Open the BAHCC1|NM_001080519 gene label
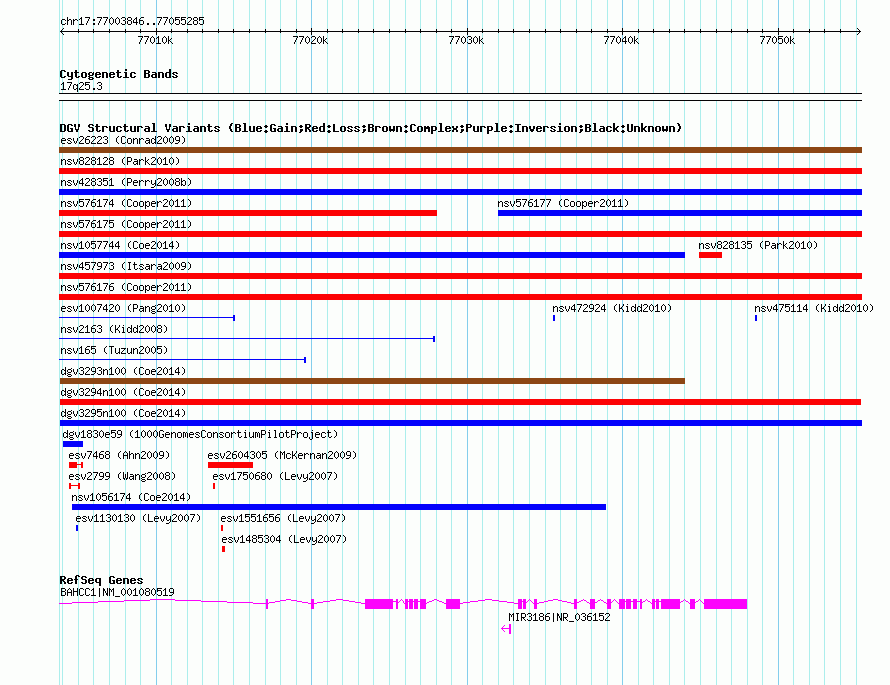 pyautogui.click(x=117, y=592)
